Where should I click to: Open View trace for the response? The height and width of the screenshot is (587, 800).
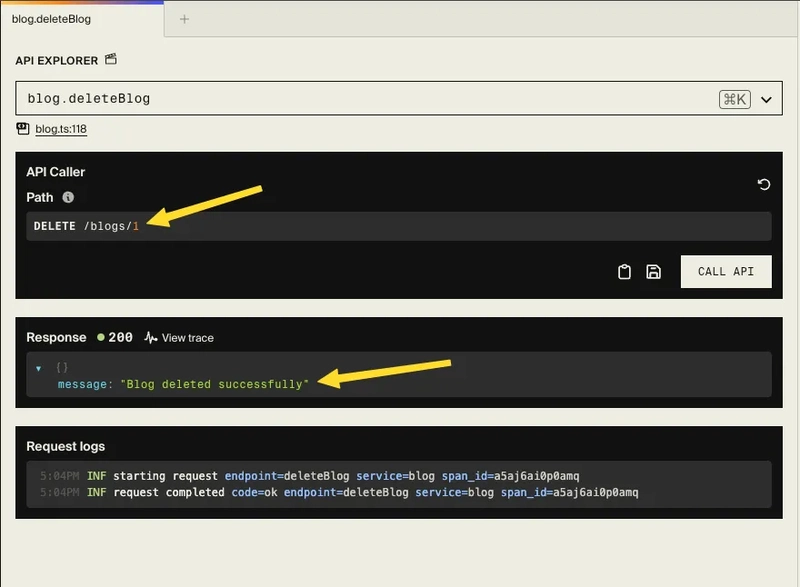(x=179, y=338)
